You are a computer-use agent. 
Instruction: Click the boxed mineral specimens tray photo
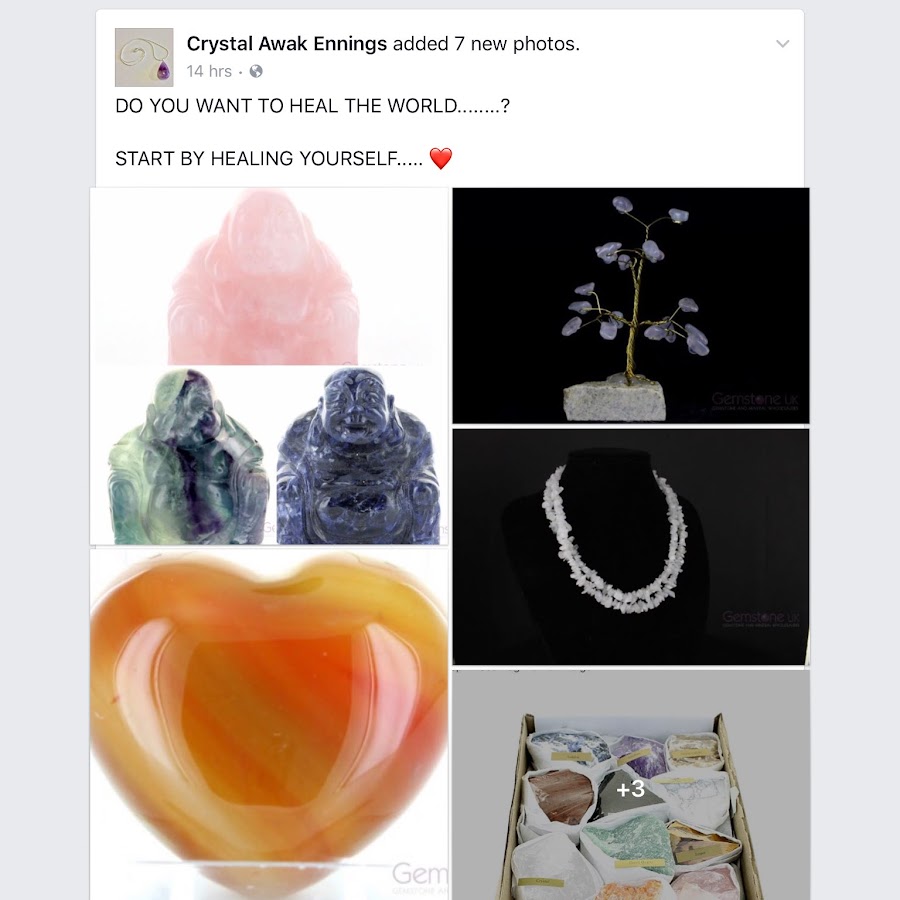coord(631,785)
